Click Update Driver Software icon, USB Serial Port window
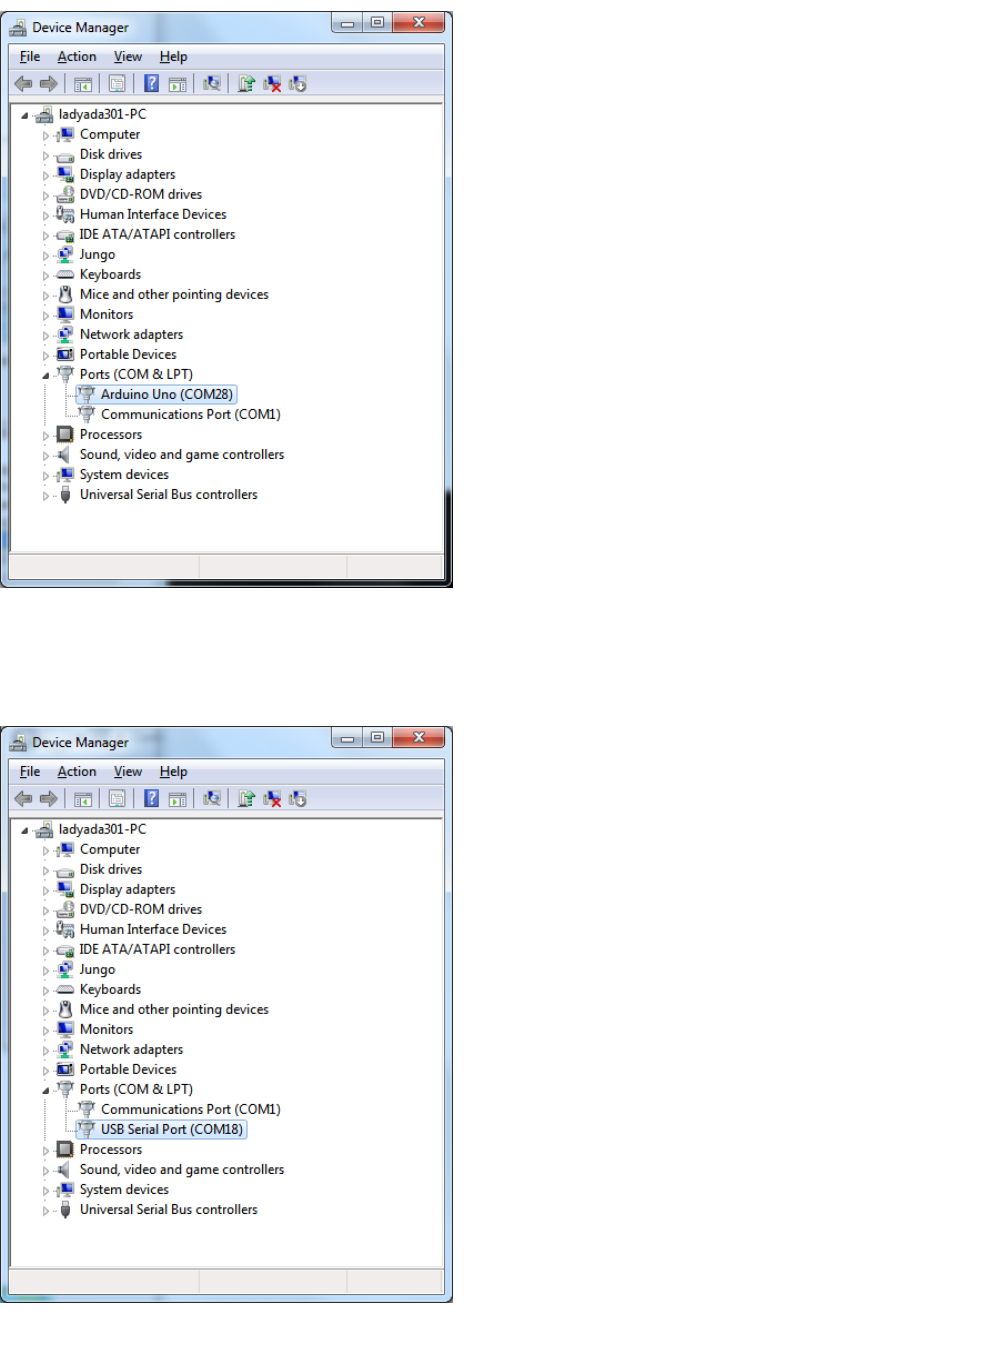 click(x=246, y=799)
